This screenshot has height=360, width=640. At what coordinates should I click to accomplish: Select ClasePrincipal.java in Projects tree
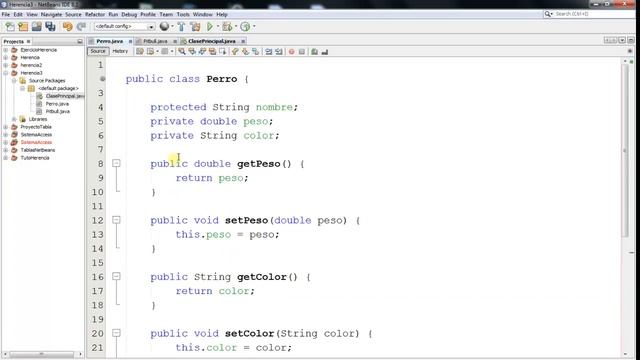pos(64,96)
